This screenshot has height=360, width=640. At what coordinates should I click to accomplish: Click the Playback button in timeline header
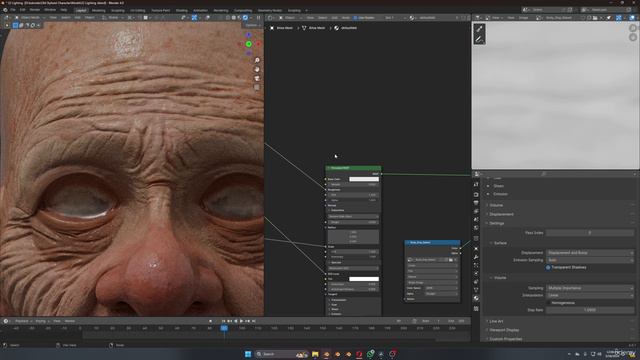click(23, 321)
